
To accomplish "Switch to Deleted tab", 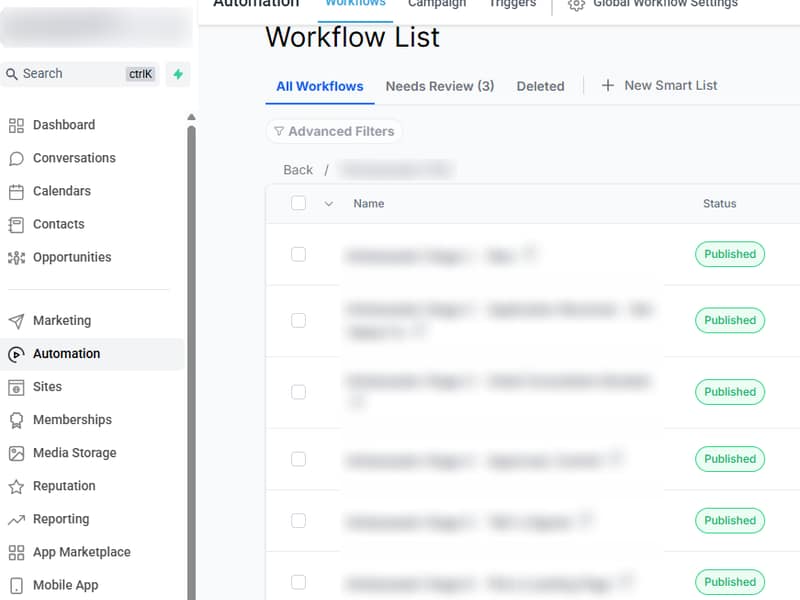I will tap(540, 86).
